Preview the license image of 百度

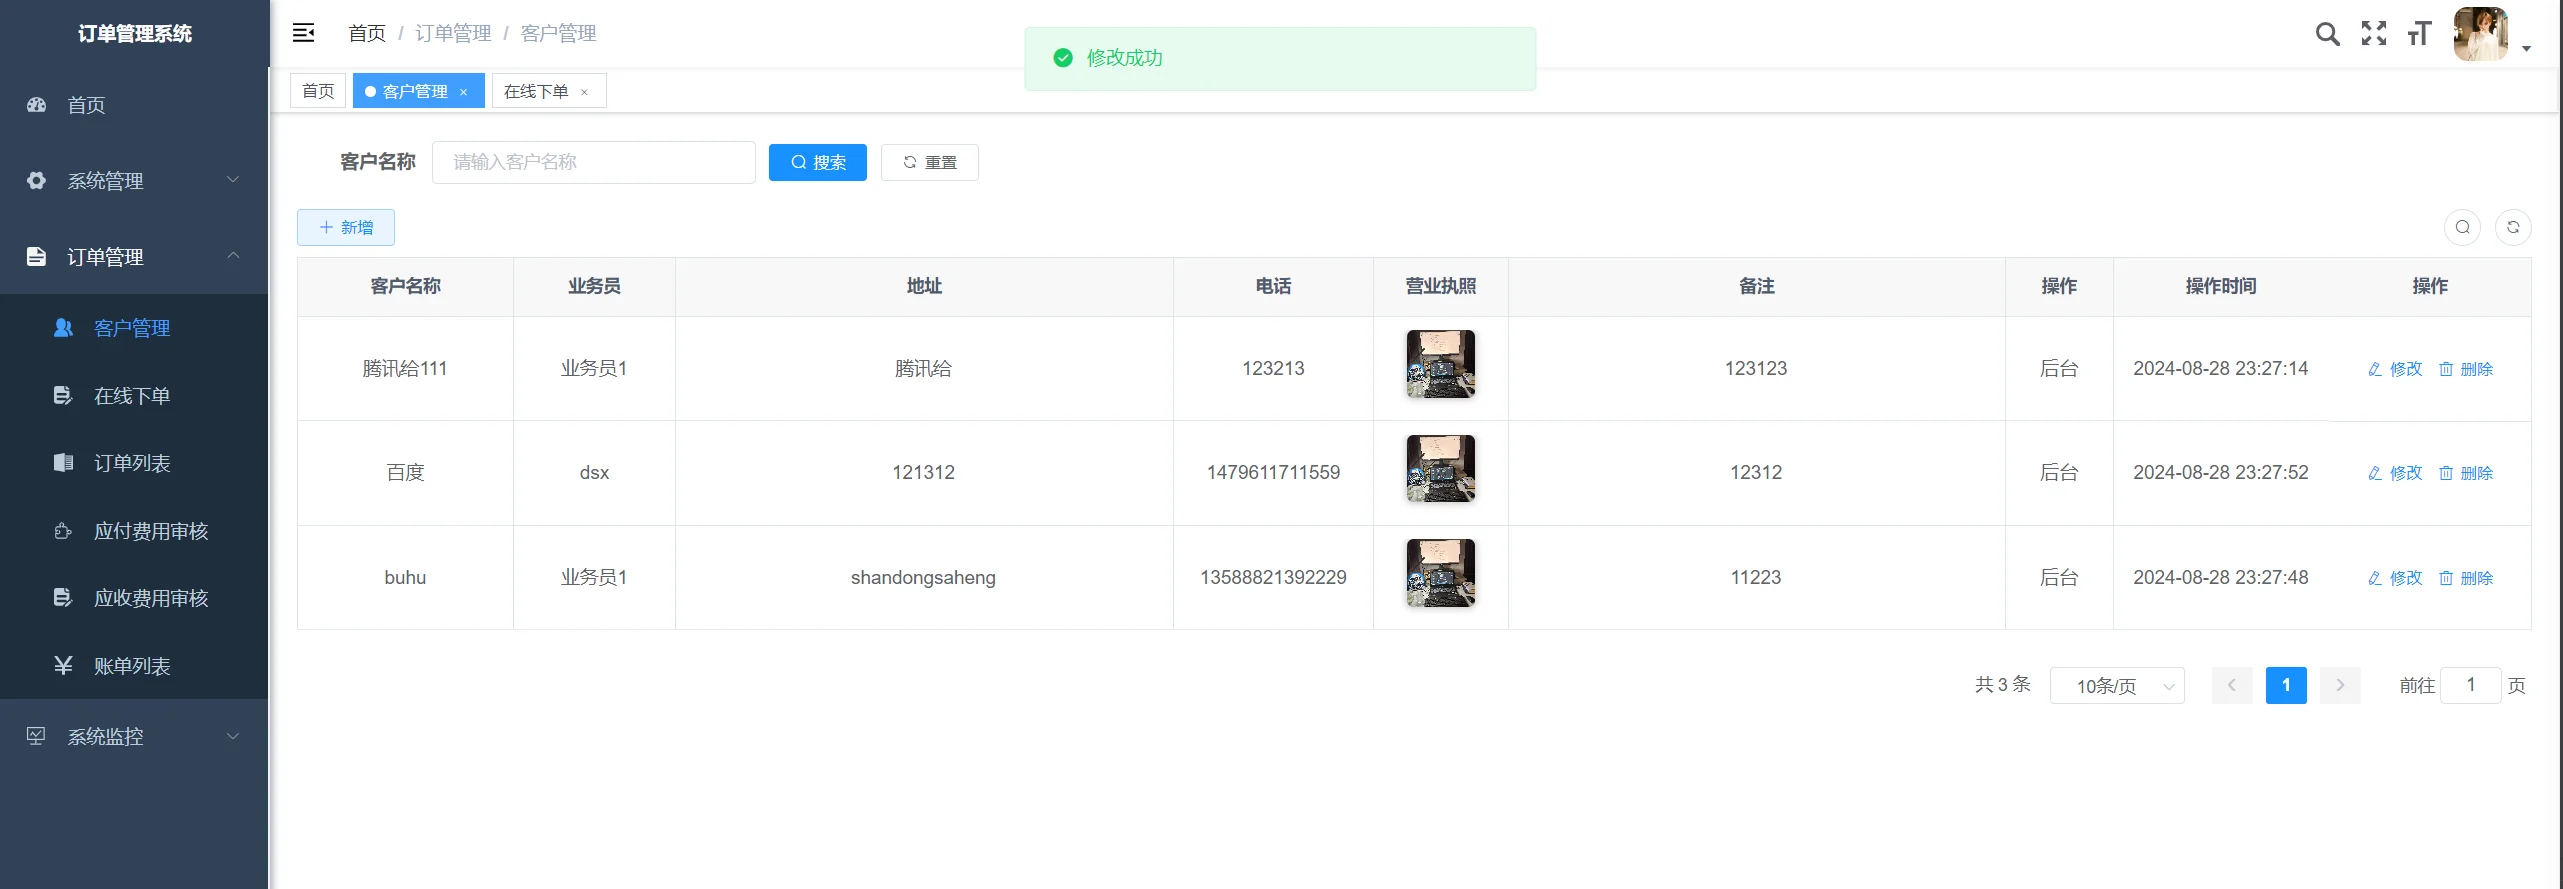(x=1441, y=468)
